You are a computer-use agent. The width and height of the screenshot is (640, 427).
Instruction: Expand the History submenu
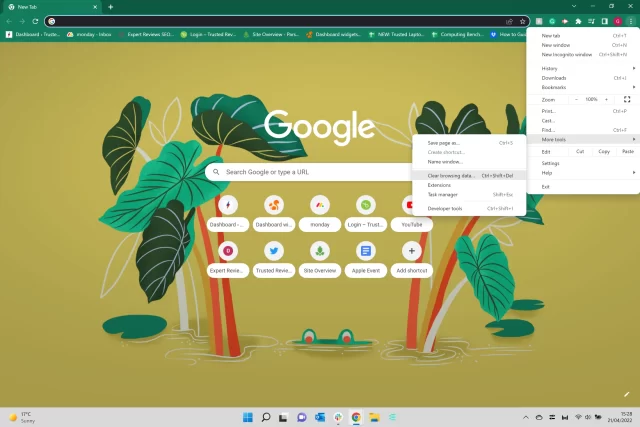click(583, 69)
